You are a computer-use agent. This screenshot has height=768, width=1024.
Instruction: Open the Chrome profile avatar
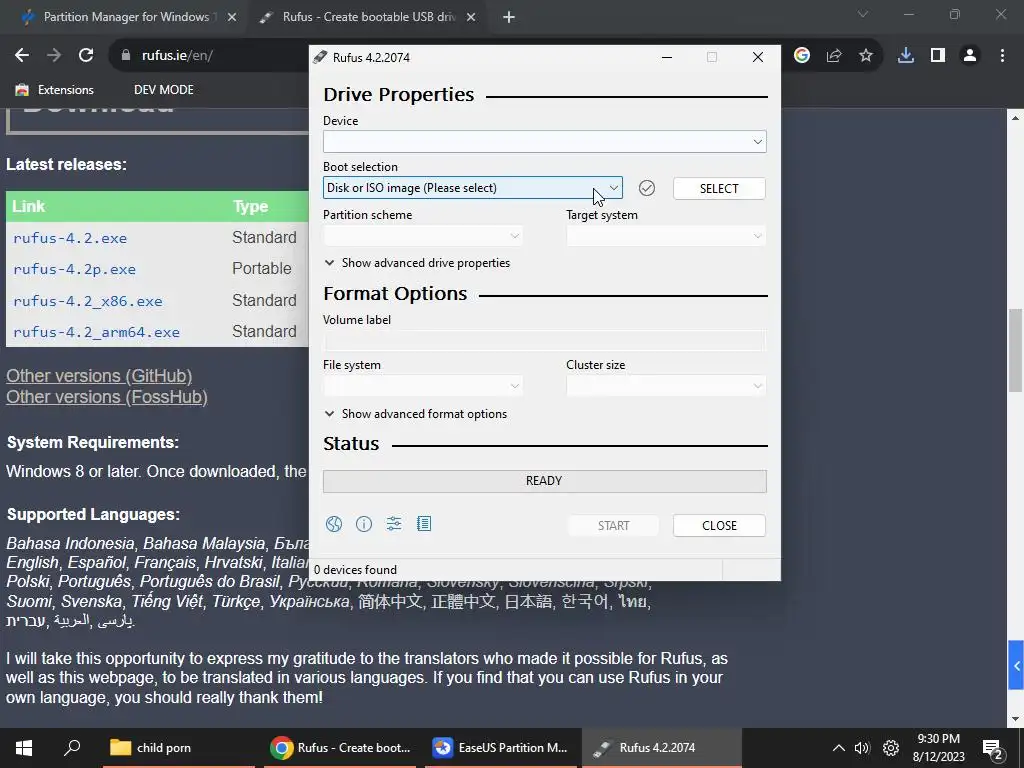point(970,56)
